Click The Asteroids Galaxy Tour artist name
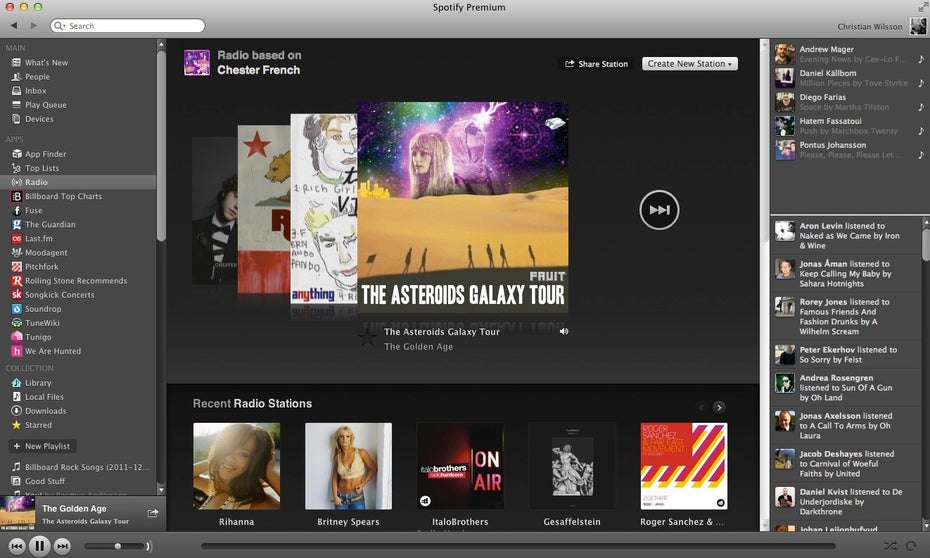Screen dimensions: 930x558 tap(441, 332)
